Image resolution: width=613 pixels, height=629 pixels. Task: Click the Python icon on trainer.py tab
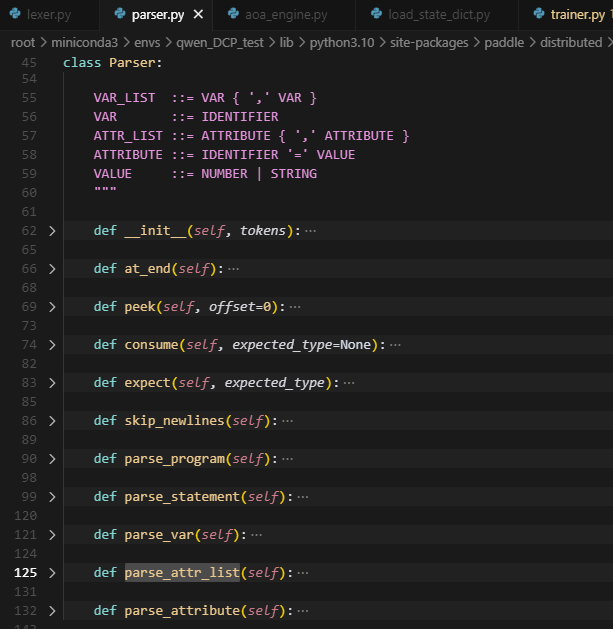coord(539,14)
